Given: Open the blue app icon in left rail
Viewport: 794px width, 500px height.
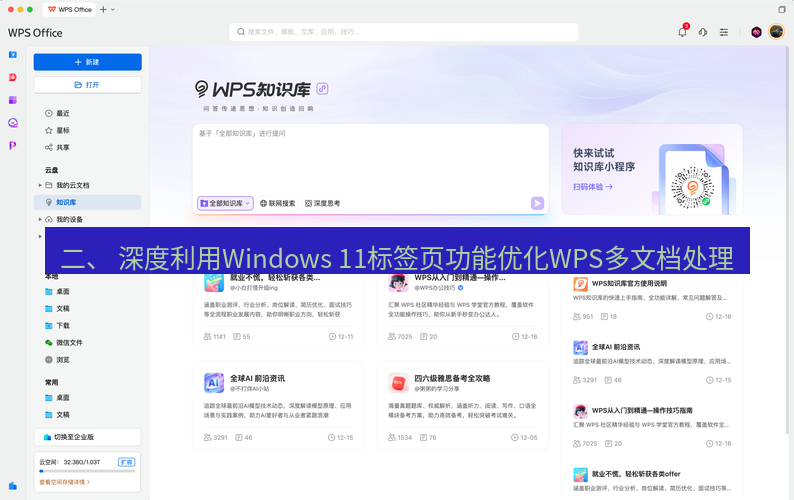Looking at the screenshot, I should [x=13, y=55].
